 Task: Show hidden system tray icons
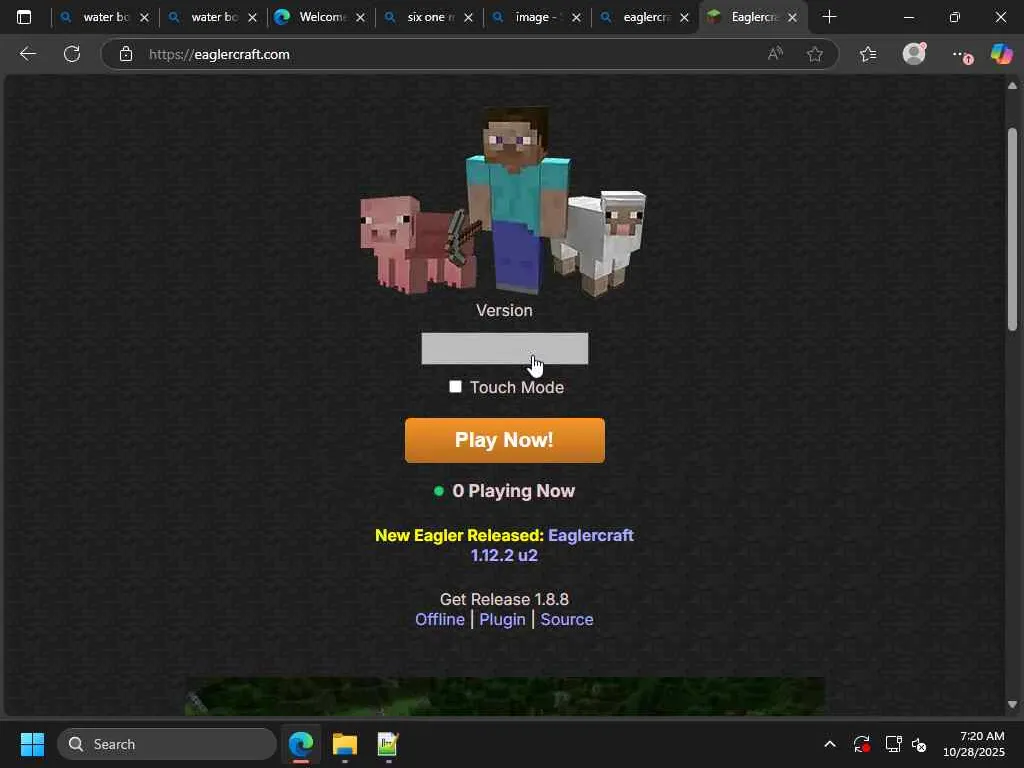[829, 744]
